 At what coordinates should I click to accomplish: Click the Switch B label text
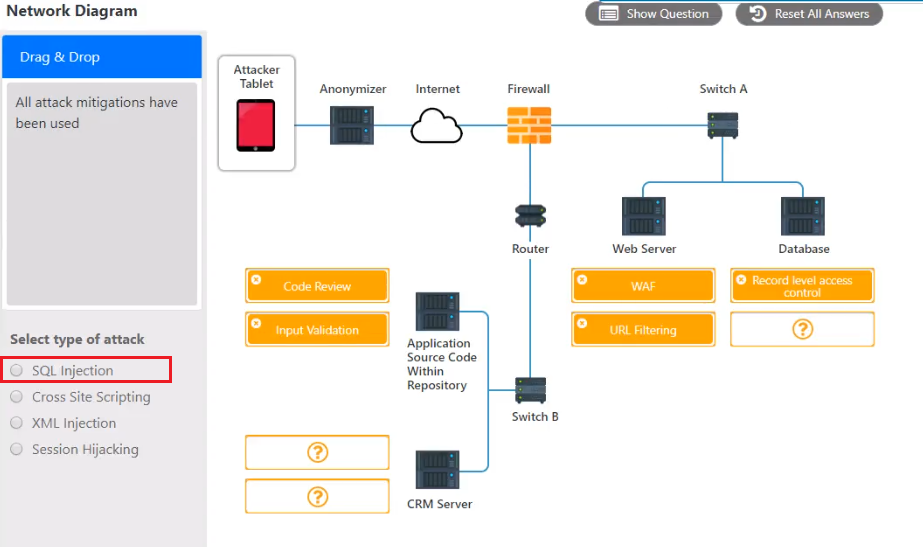[x=534, y=416]
